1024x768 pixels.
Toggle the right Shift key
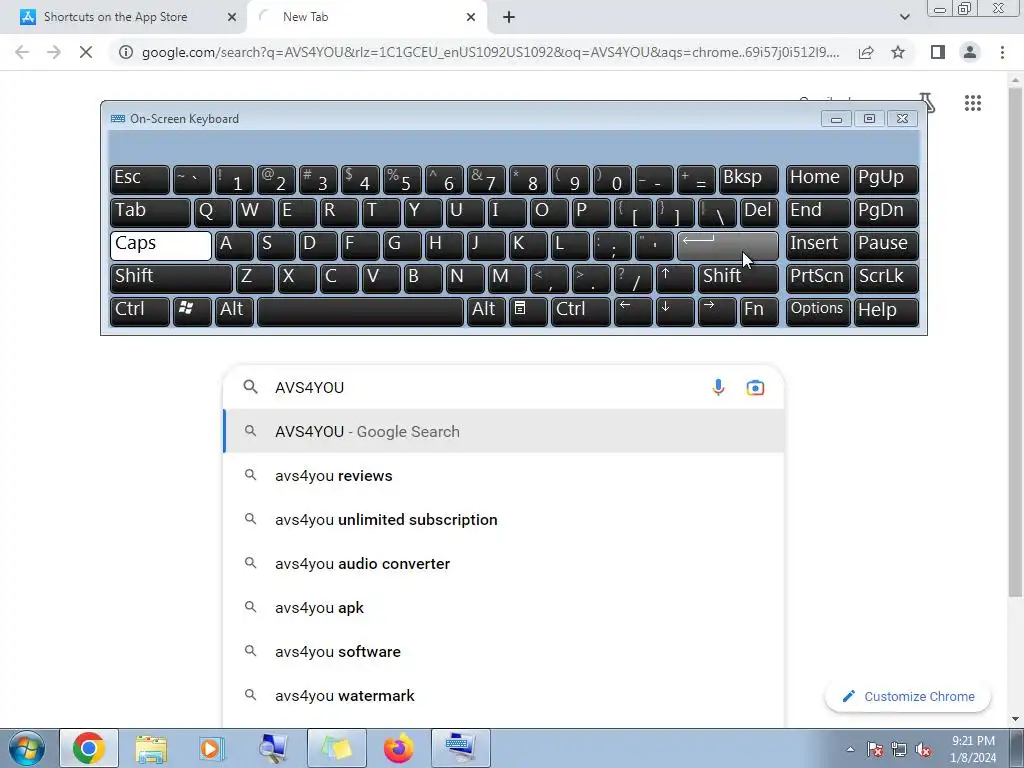point(738,278)
